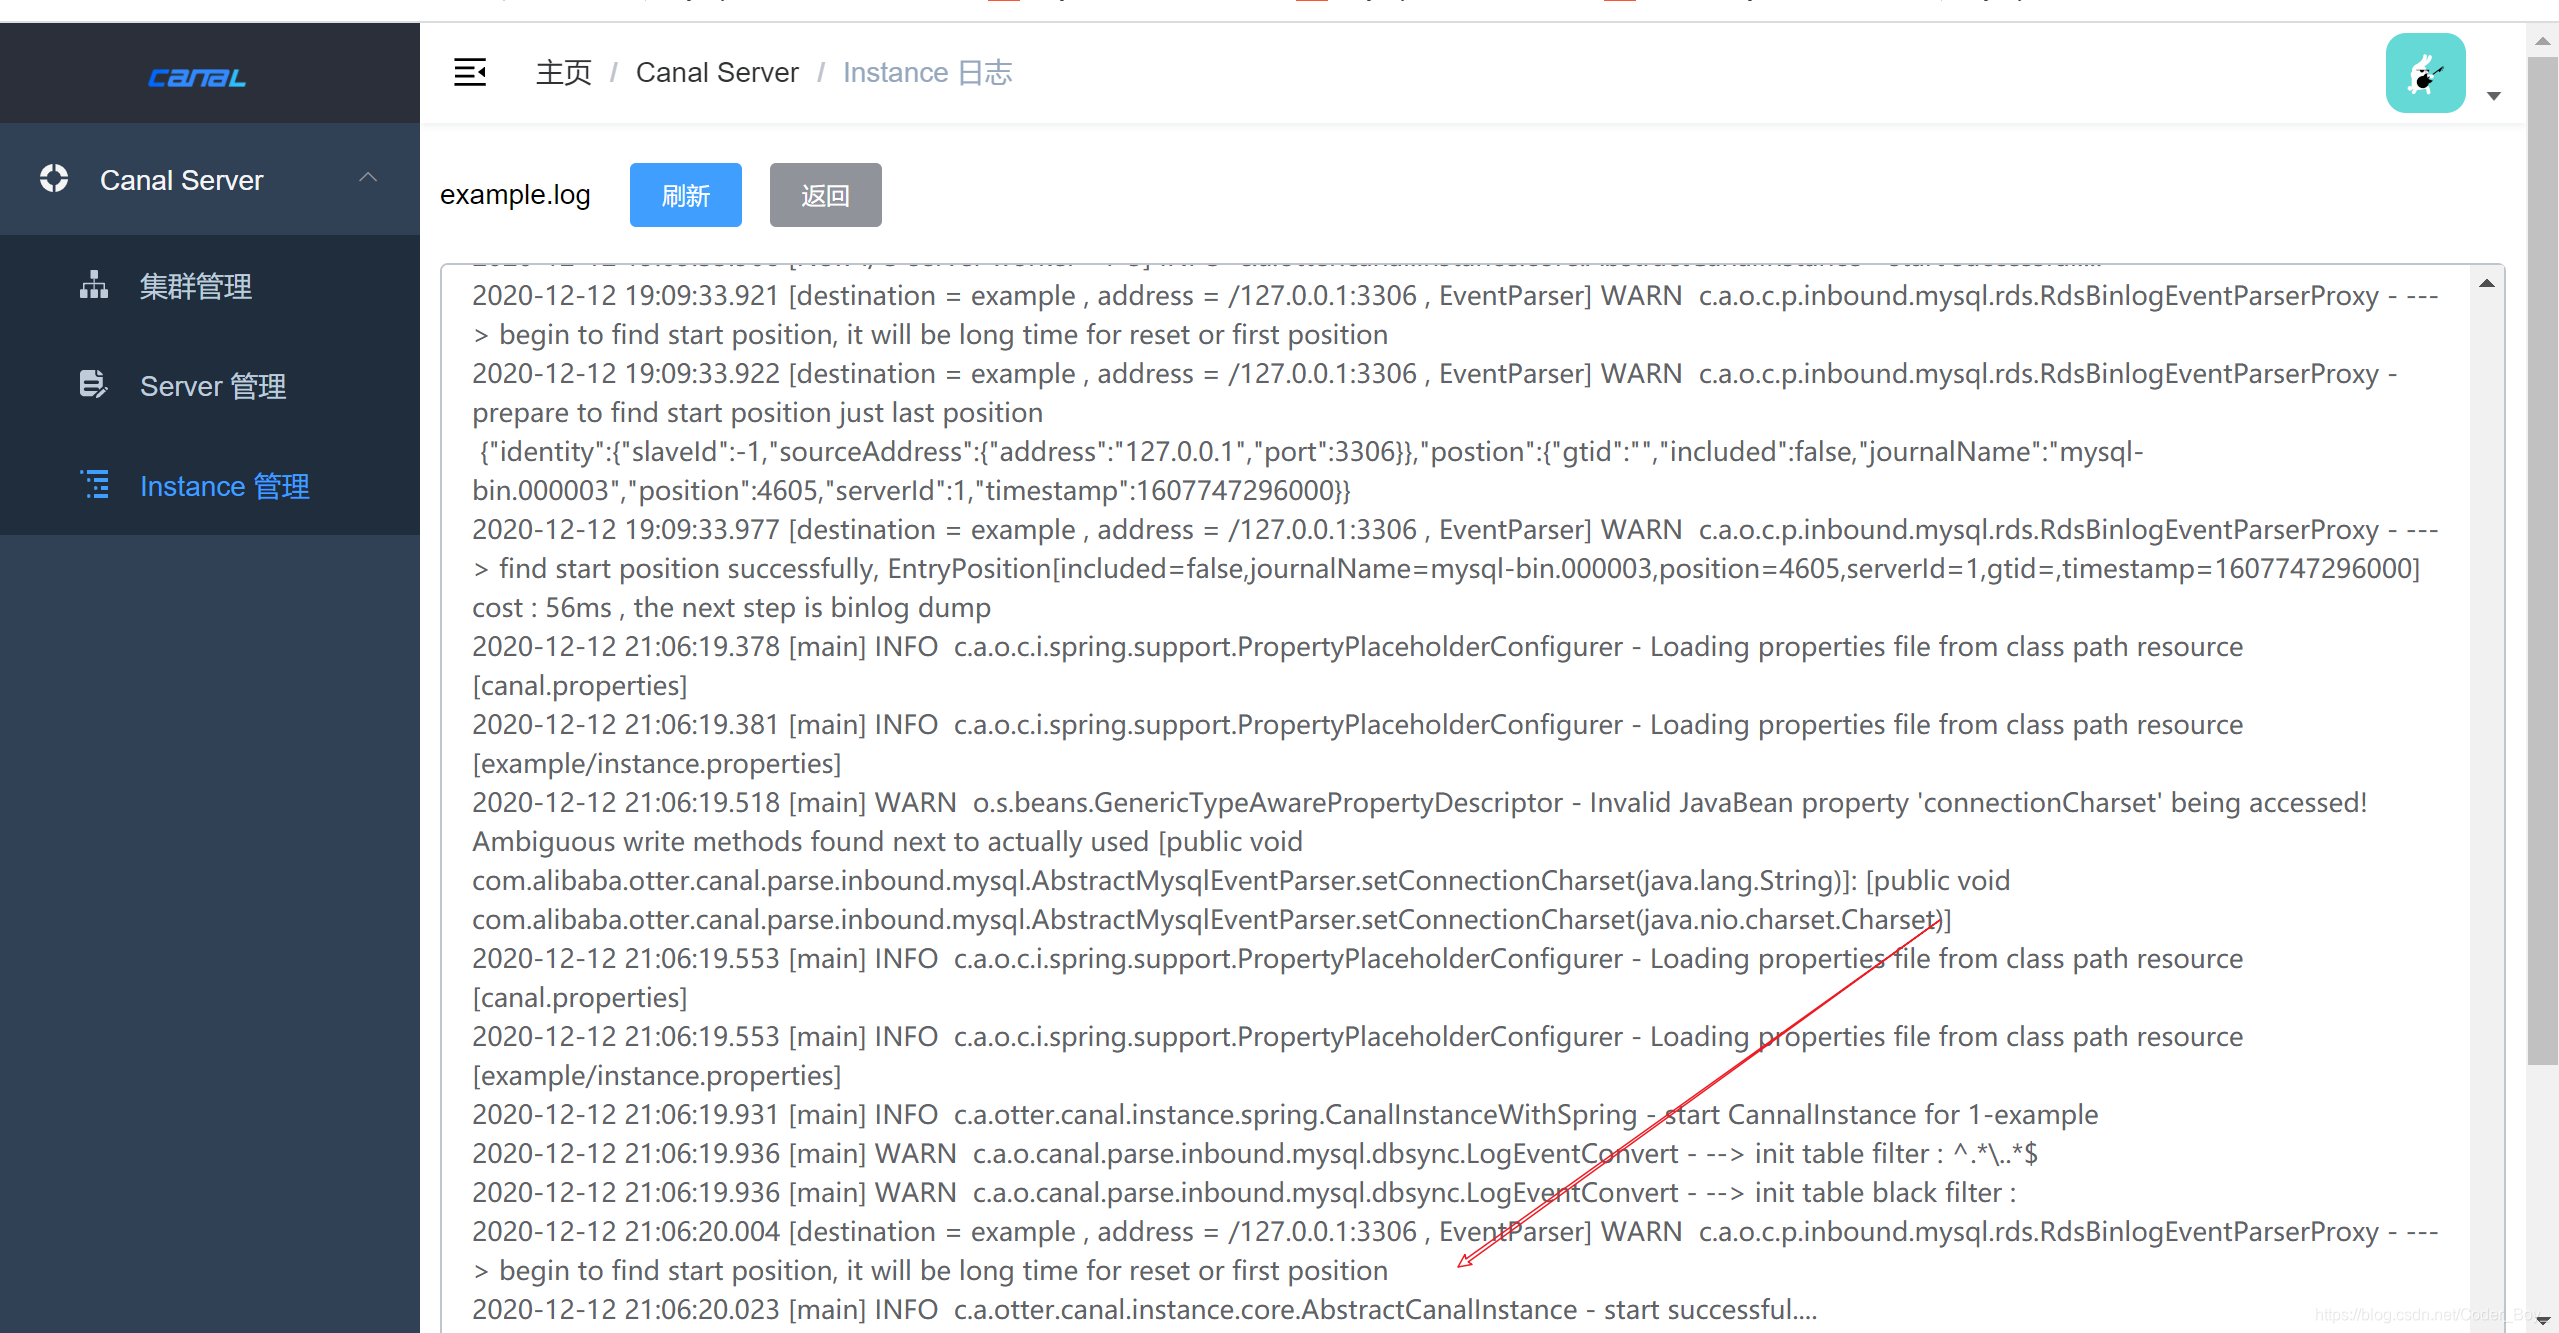Click the page scrollbar up arrow
This screenshot has height=1333, width=2559.
click(x=2543, y=41)
